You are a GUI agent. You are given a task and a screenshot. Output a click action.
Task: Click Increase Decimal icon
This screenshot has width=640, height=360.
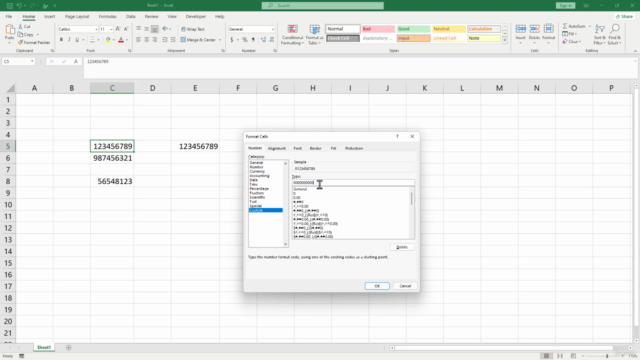[263, 40]
